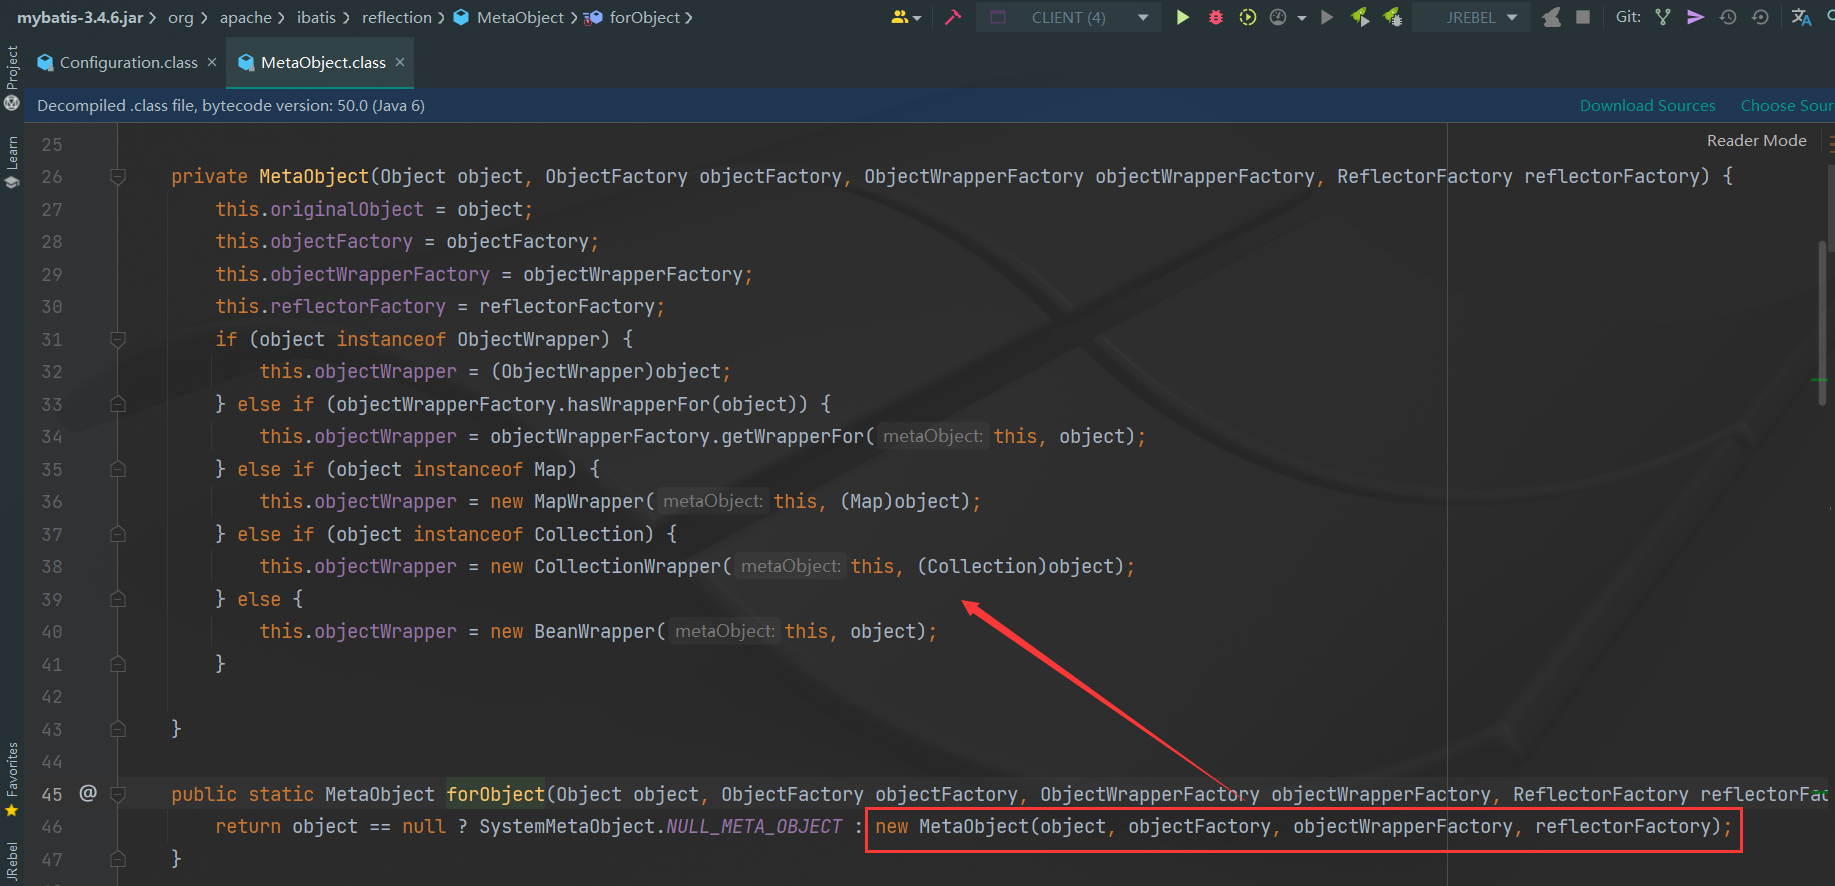Click the gray JRebel icon before the stop square

[1551, 17]
